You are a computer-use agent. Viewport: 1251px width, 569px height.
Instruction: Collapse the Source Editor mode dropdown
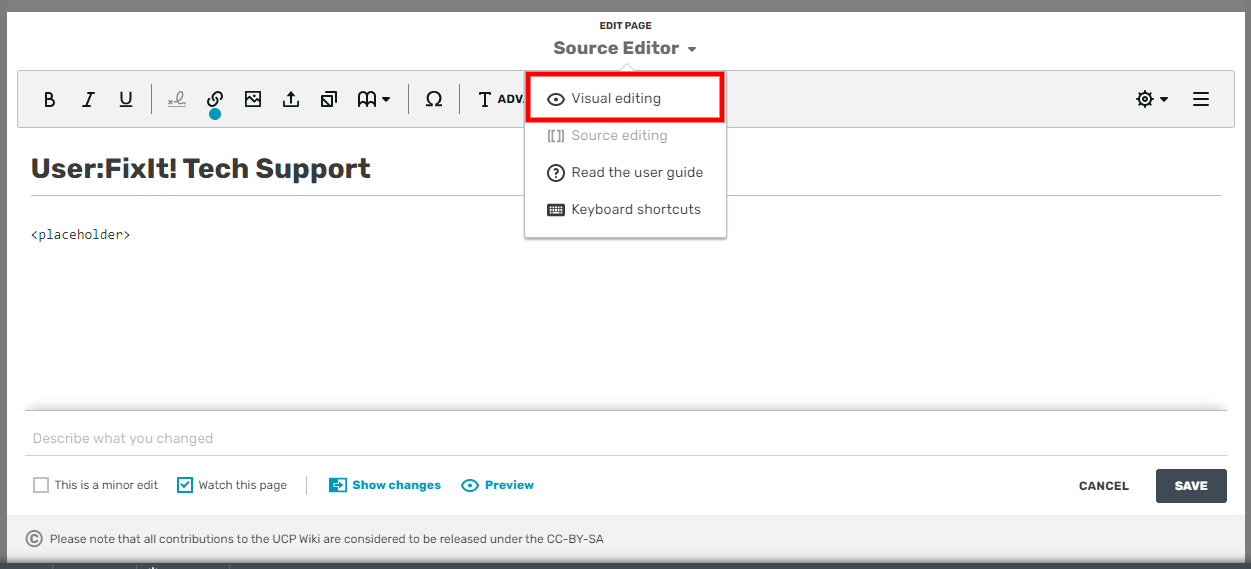point(625,48)
